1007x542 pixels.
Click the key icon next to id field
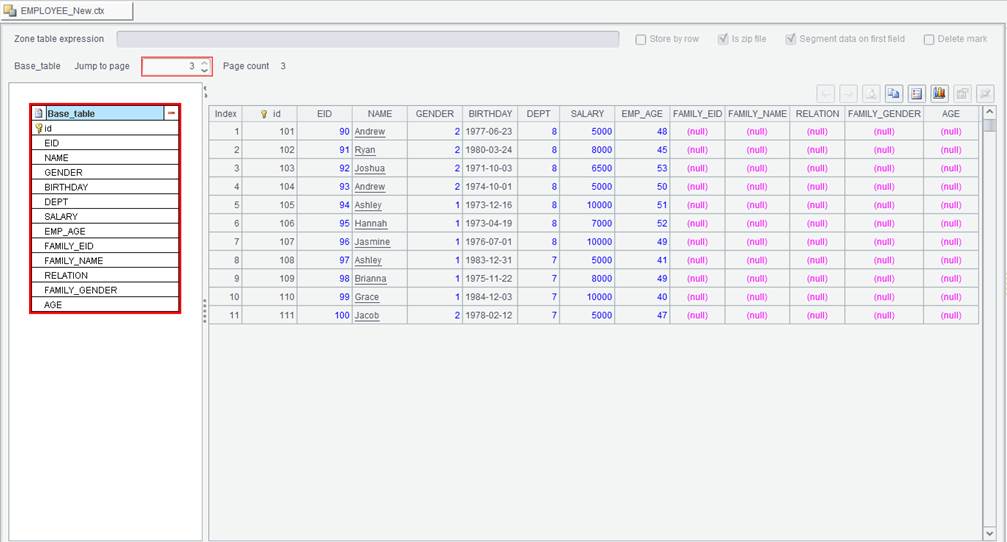click(x=39, y=128)
